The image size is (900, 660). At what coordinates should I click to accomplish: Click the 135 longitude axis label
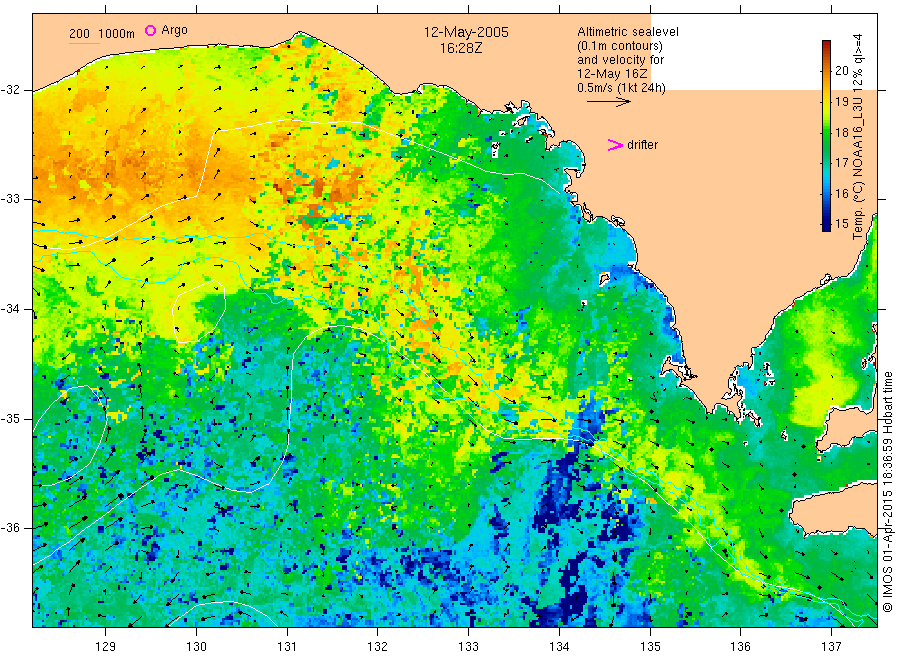[x=650, y=647]
